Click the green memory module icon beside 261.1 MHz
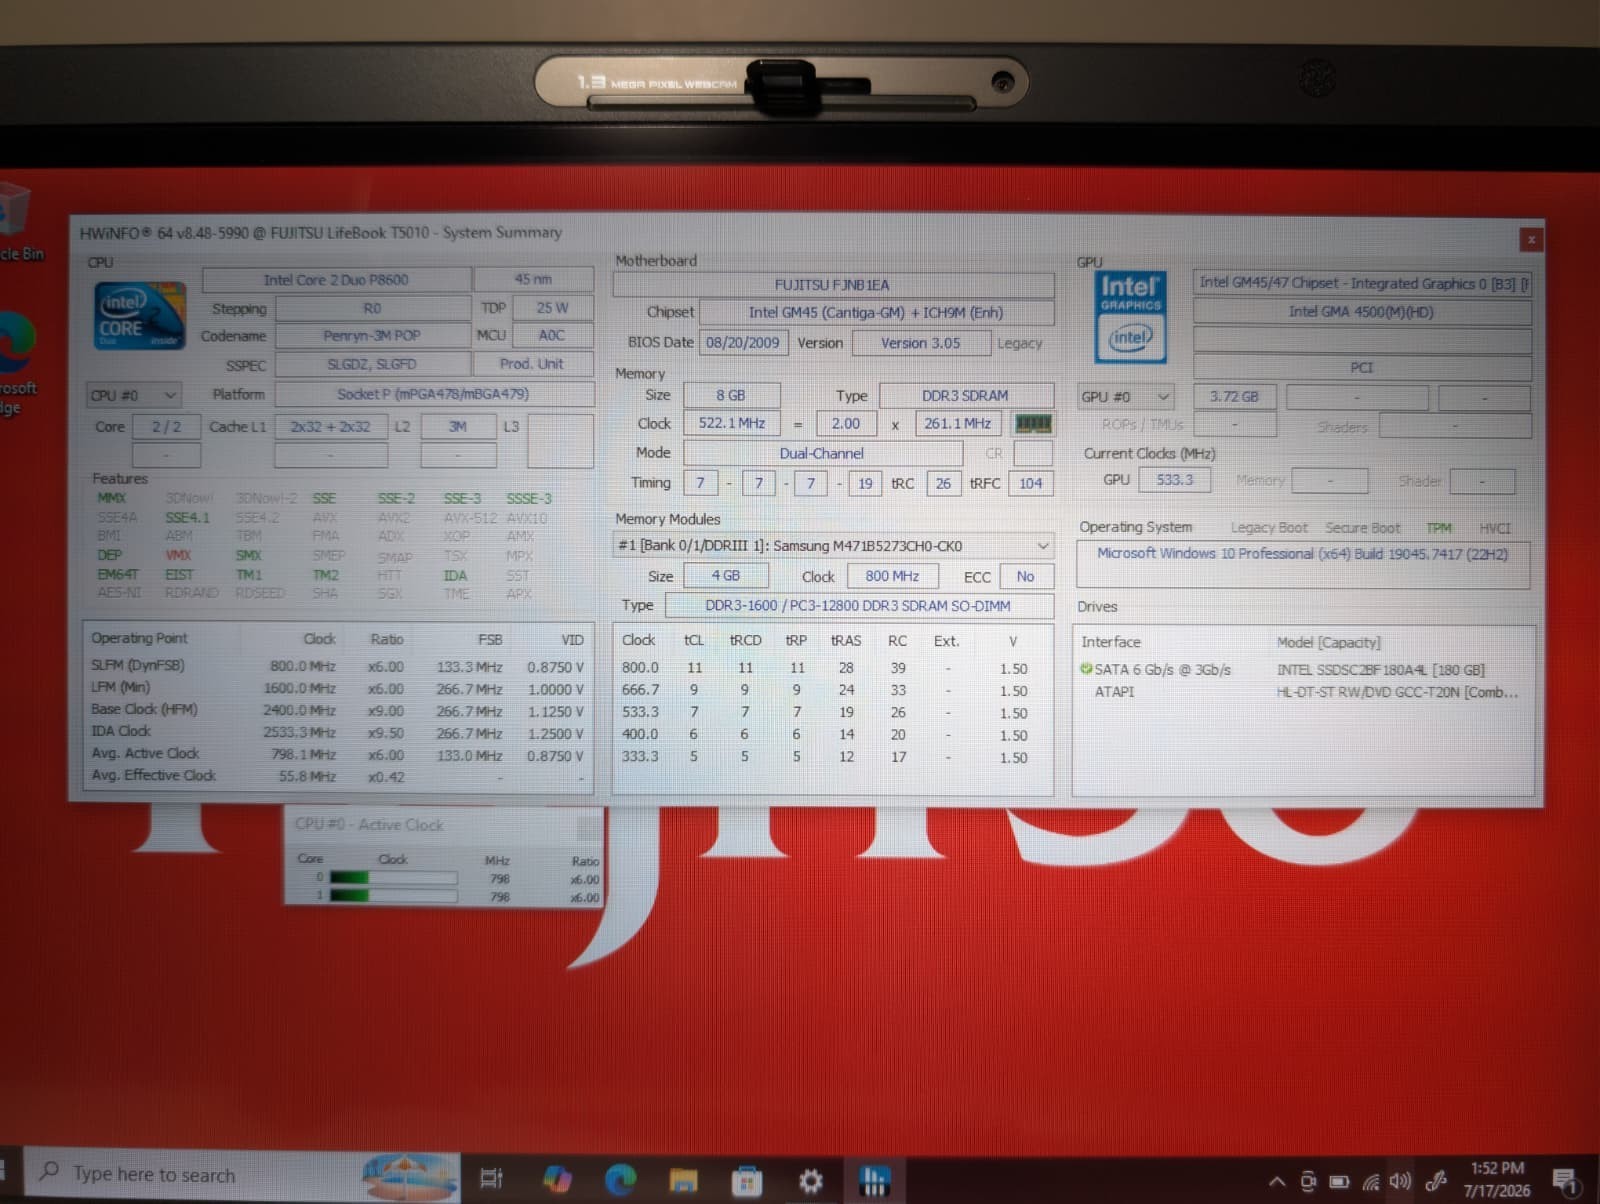Screen dimensions: 1600x1204 (x=1033, y=423)
